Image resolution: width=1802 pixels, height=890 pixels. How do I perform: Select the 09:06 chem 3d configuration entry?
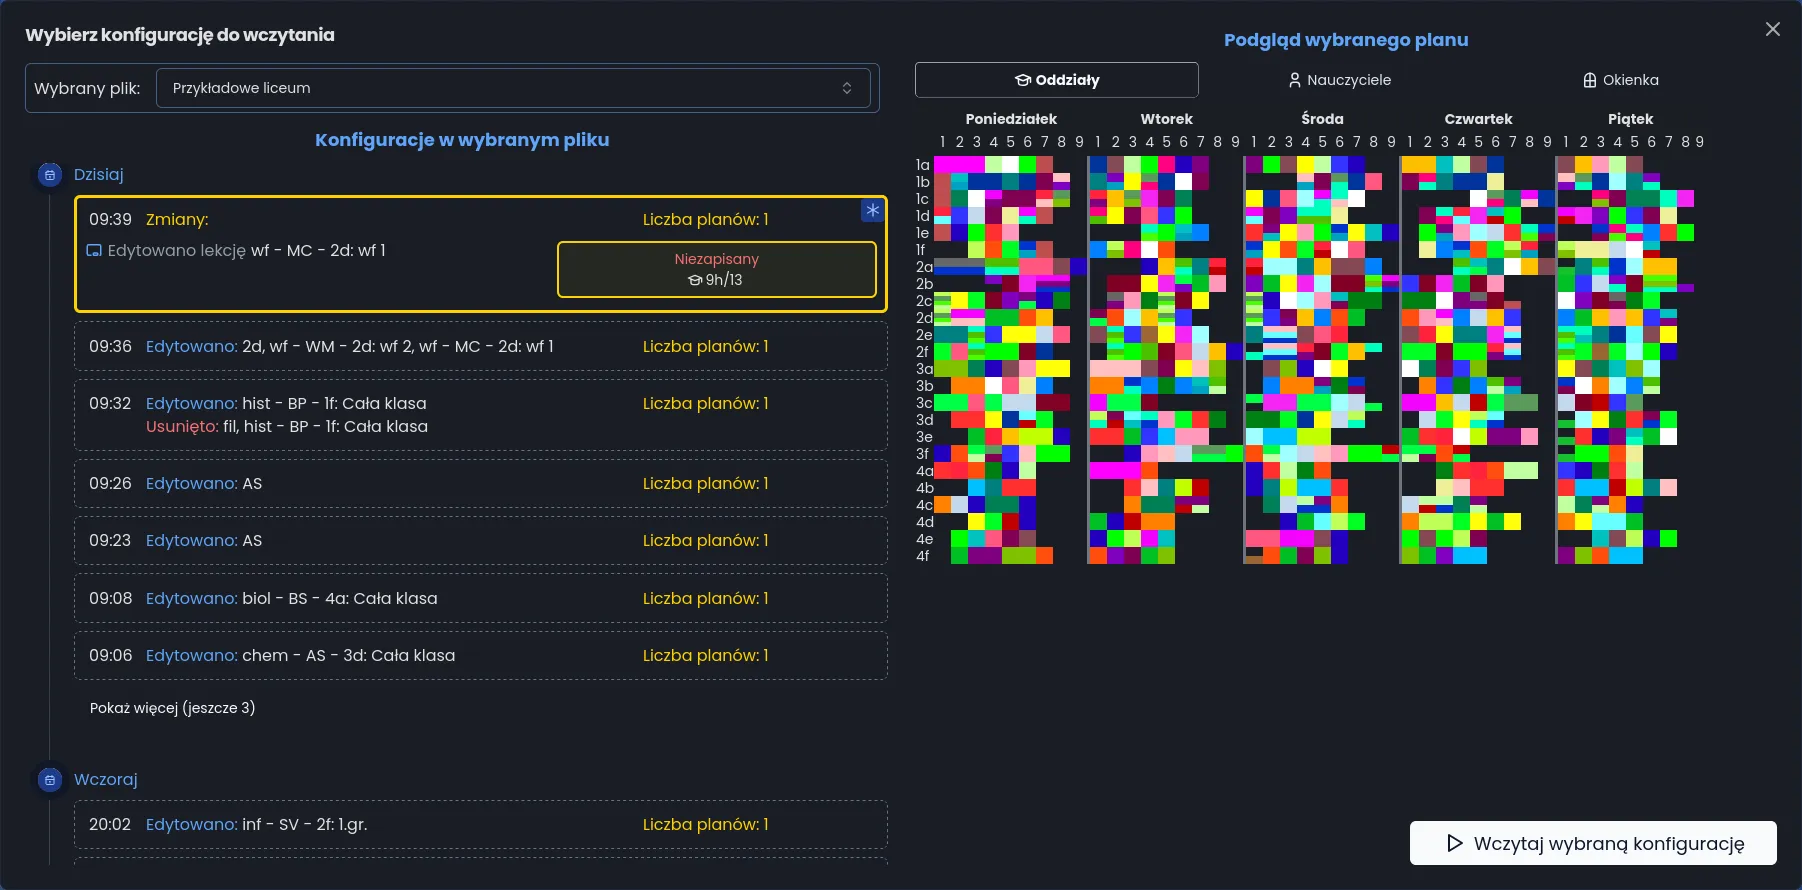(480, 656)
